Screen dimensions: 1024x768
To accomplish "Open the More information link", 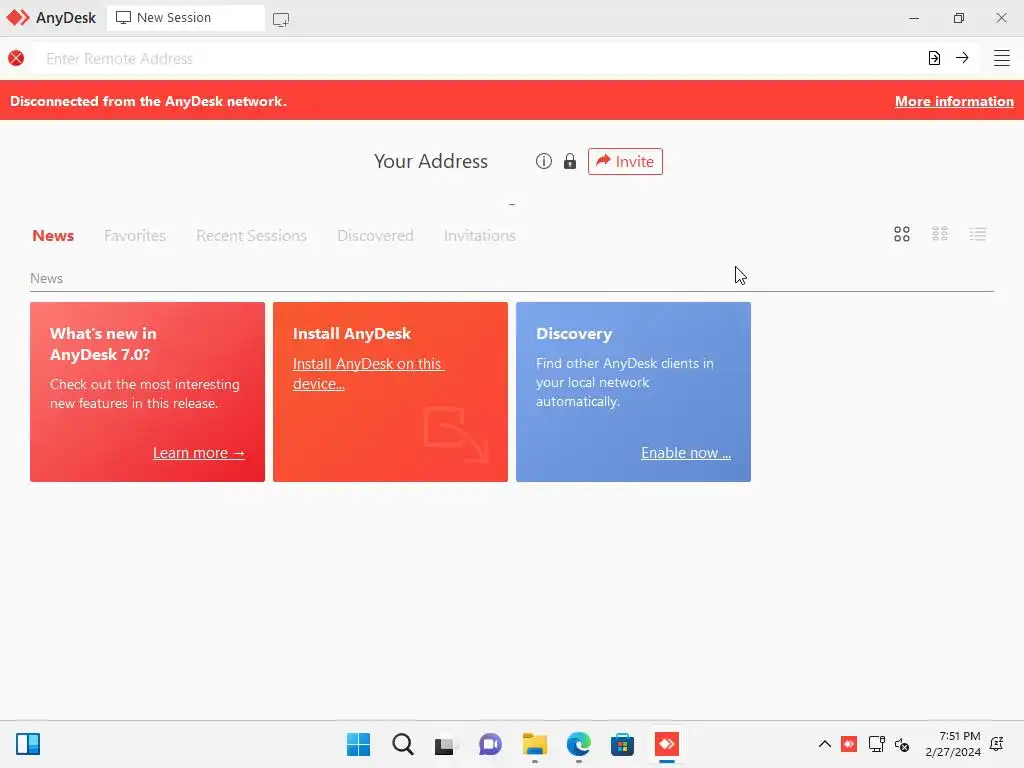I will click(954, 101).
